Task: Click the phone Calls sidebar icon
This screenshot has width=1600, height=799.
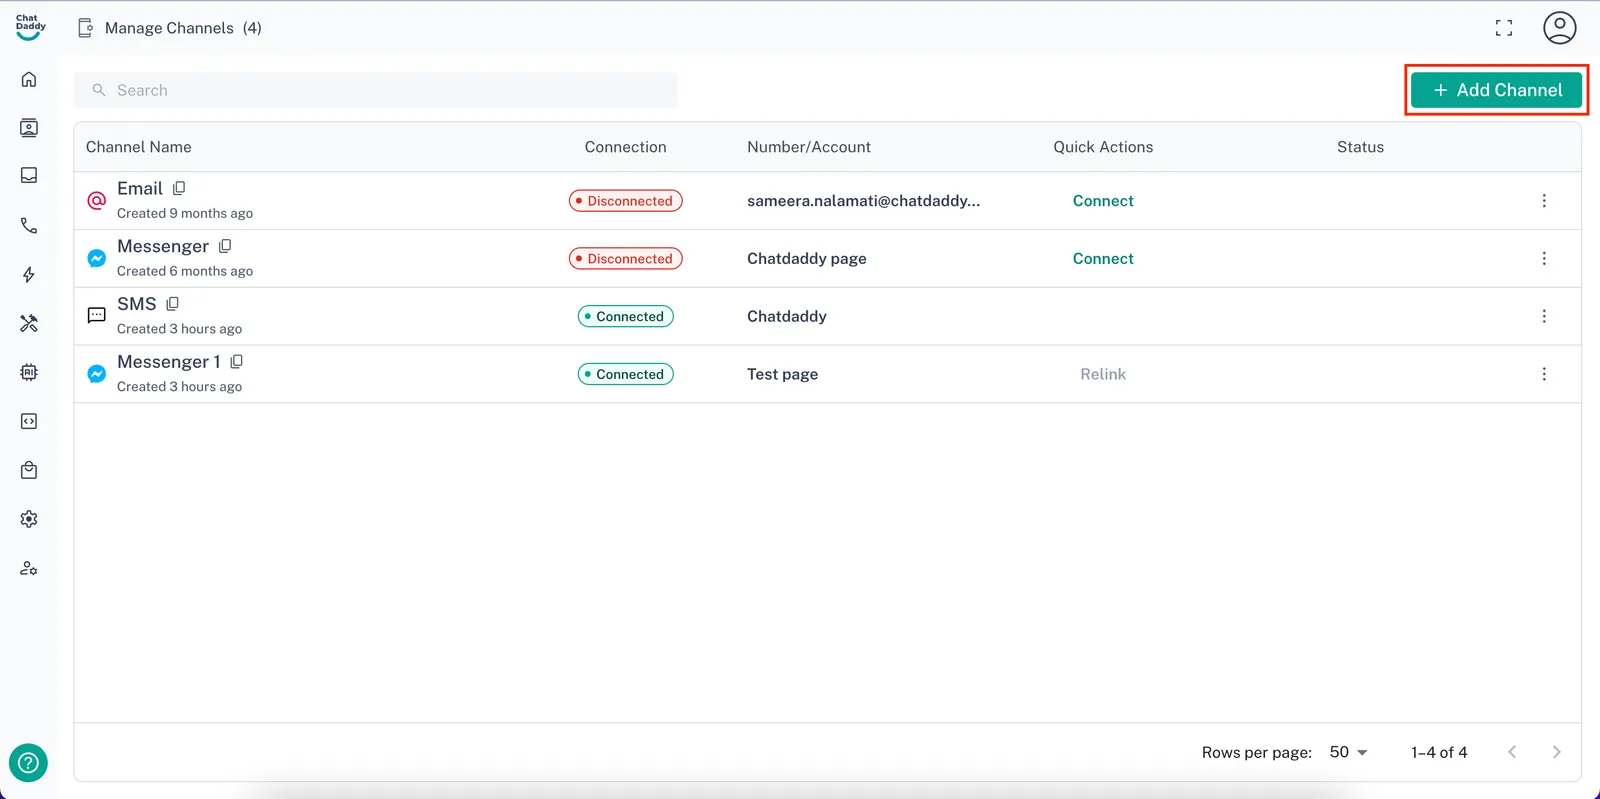Action: click(x=29, y=226)
